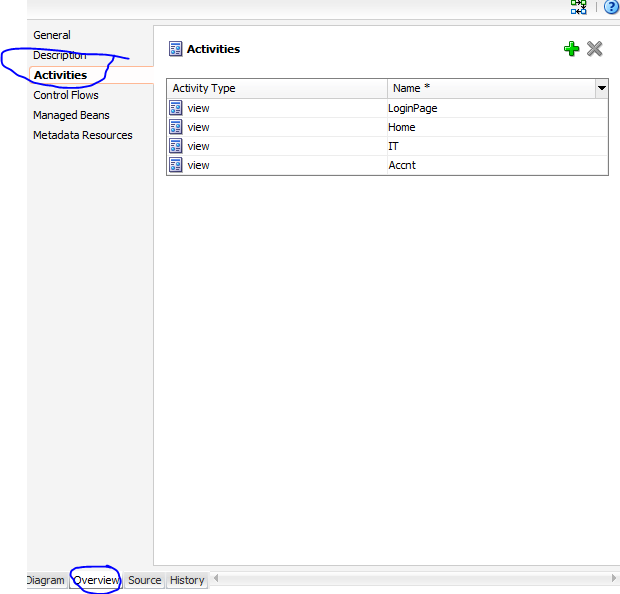Click the Activities header icon
This screenshot has height=594, width=620.
click(176, 49)
